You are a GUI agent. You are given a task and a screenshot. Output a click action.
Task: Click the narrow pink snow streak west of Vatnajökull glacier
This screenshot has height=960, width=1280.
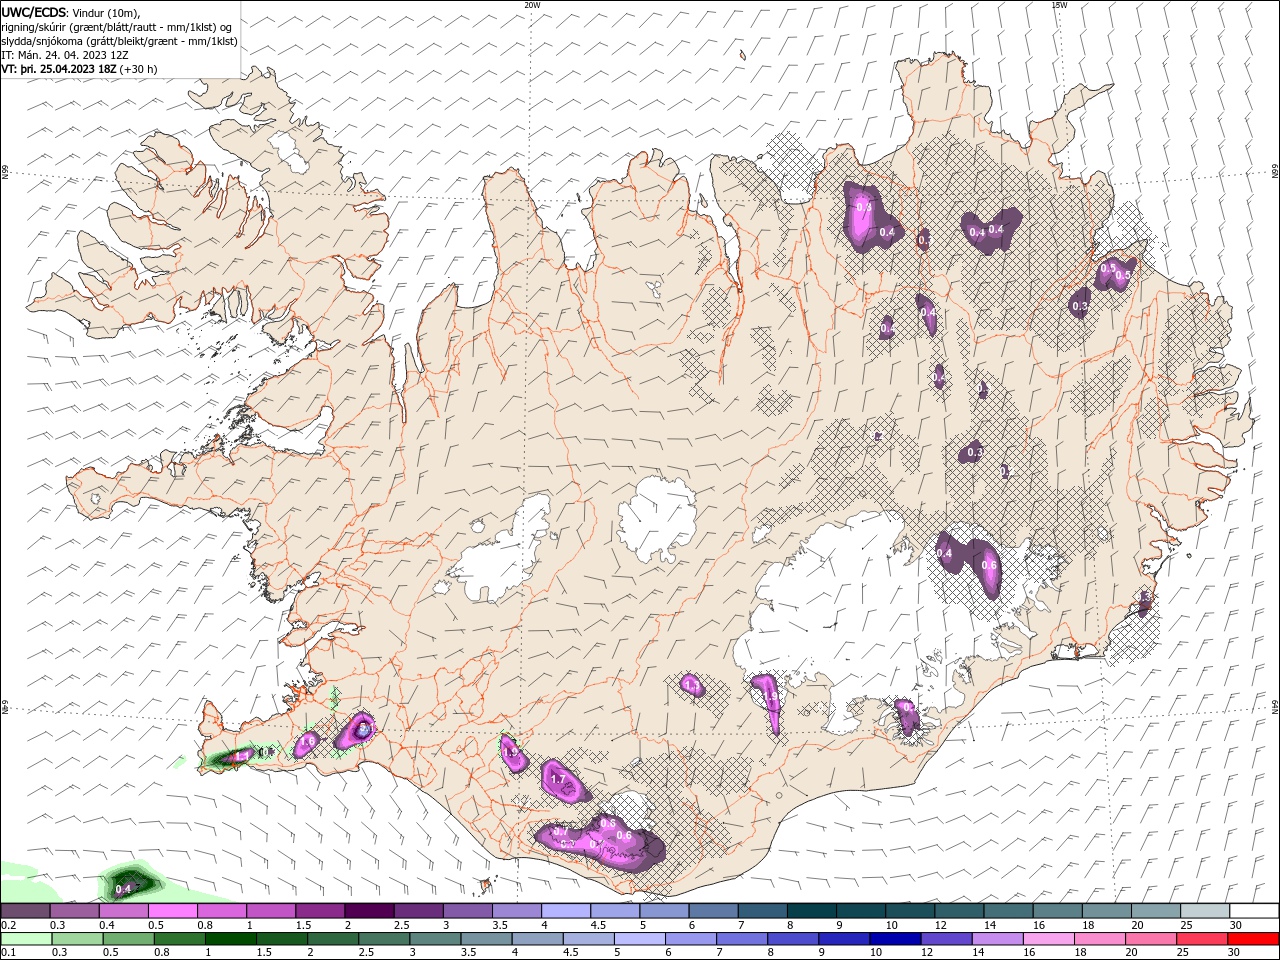point(768,703)
